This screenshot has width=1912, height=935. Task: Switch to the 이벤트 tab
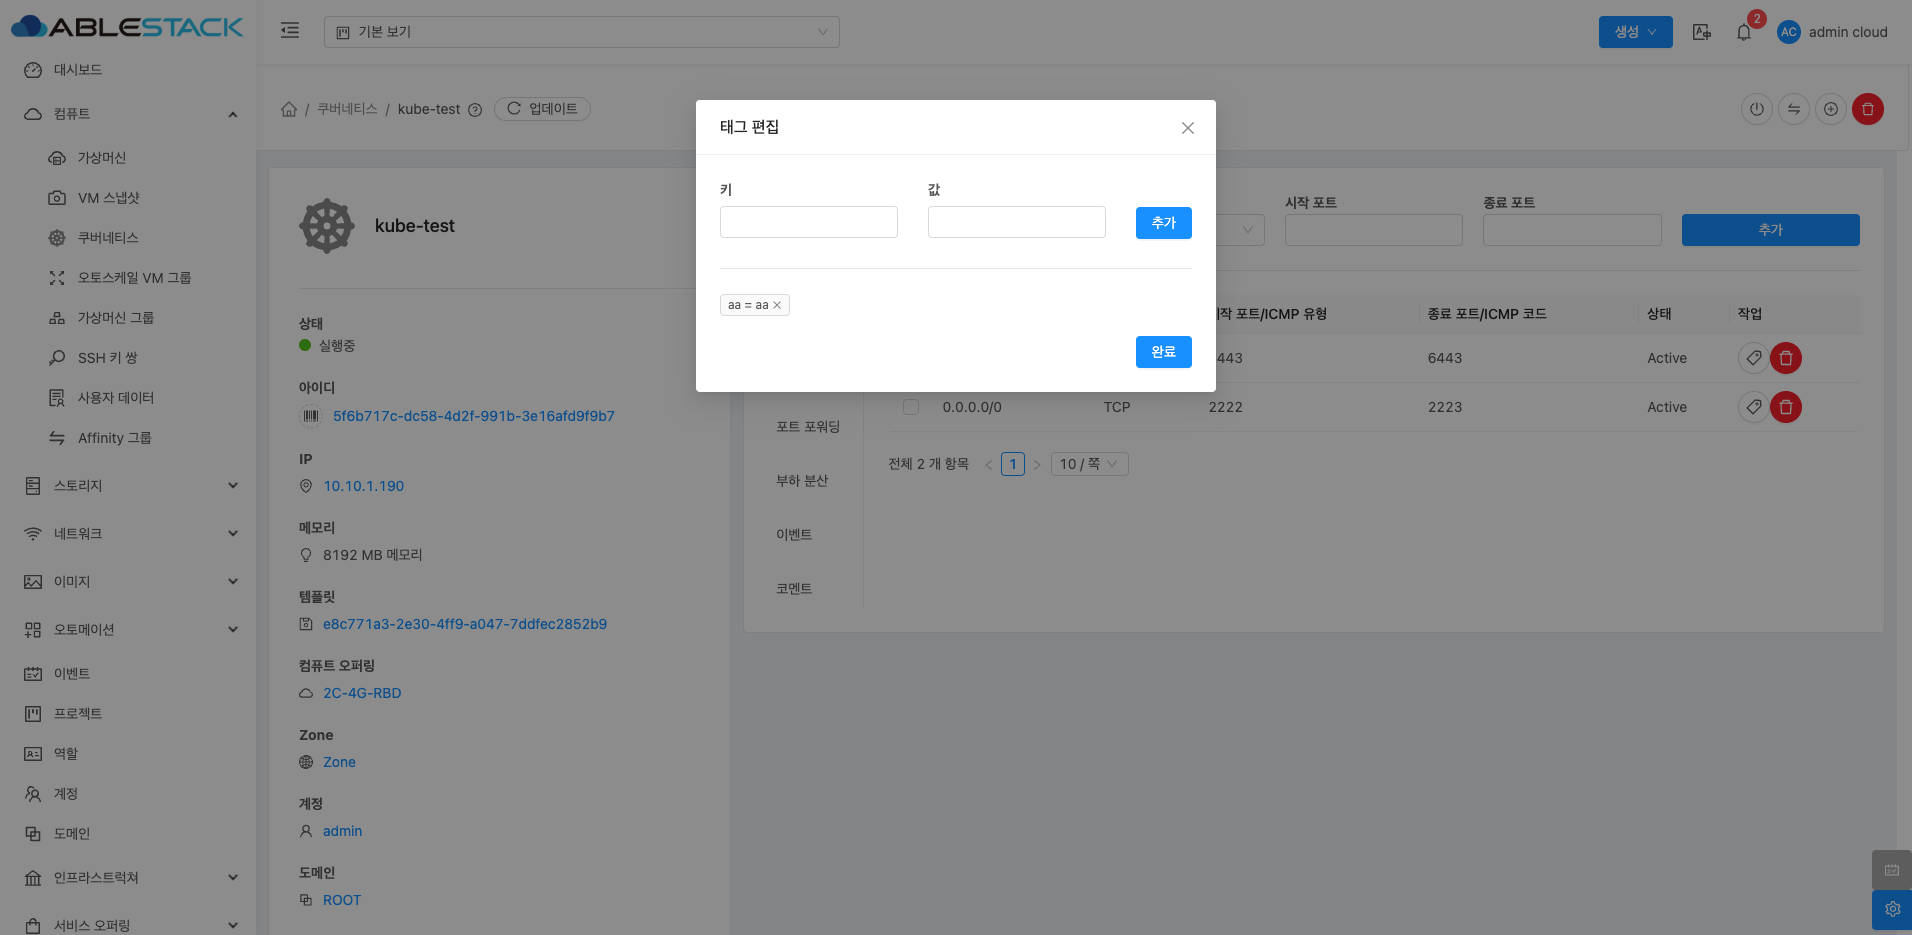click(794, 535)
